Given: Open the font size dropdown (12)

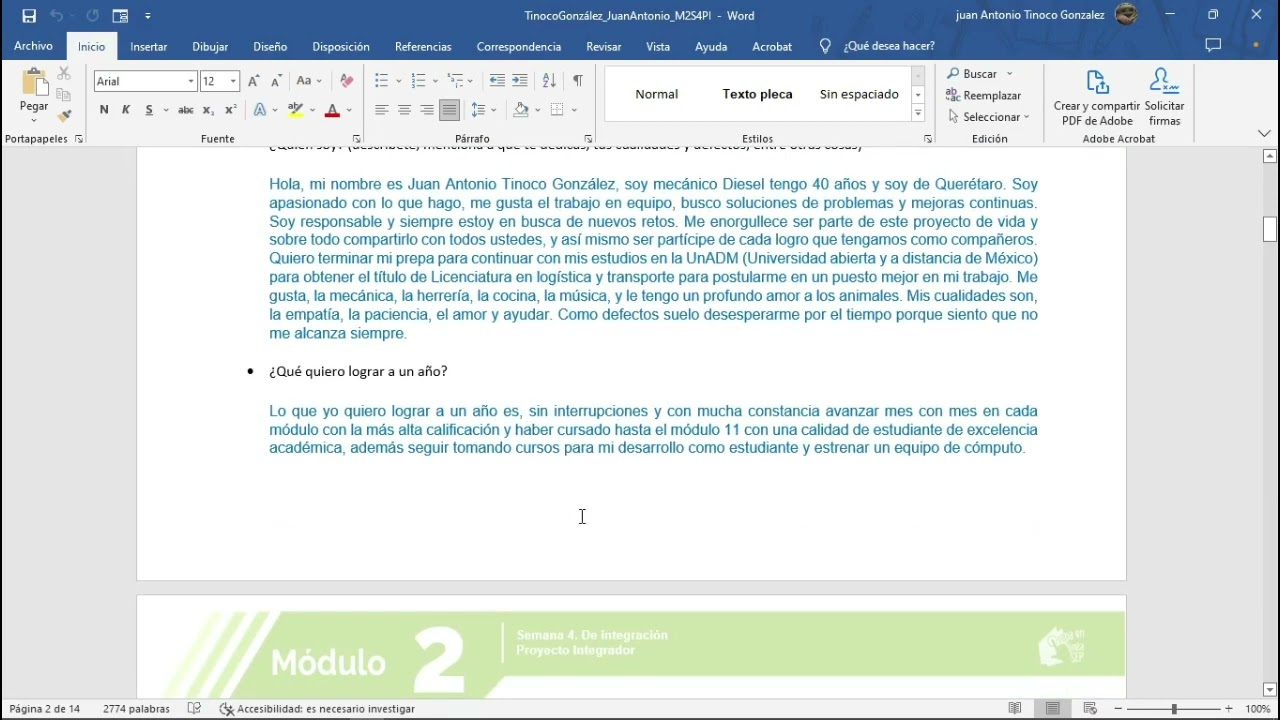Looking at the screenshot, I should (x=233, y=81).
